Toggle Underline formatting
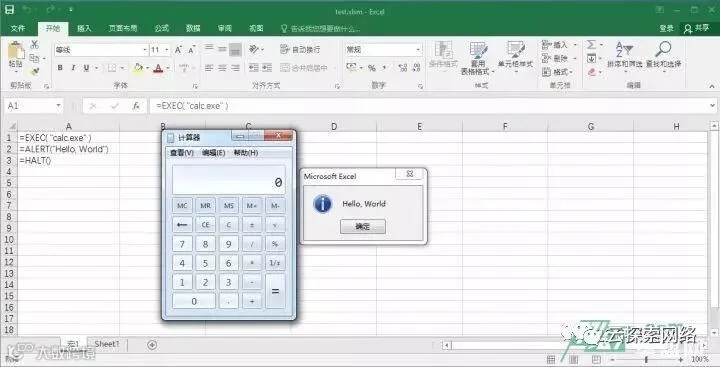Viewport: 720px width, 367px height. click(x=86, y=68)
